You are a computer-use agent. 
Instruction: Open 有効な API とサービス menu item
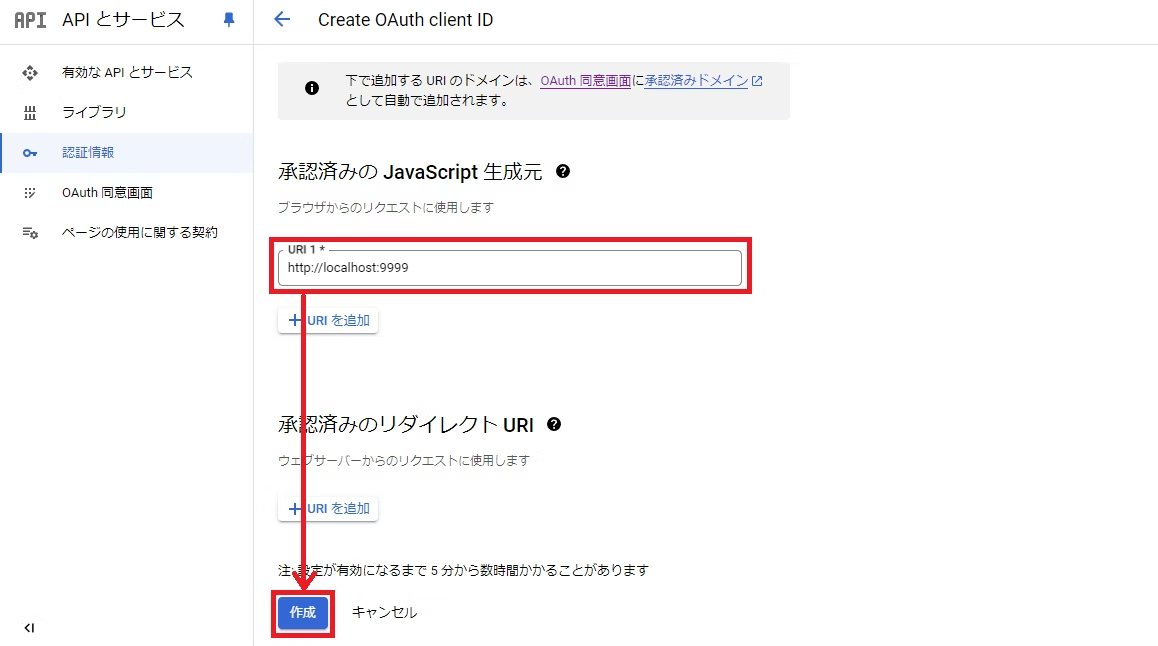127,72
